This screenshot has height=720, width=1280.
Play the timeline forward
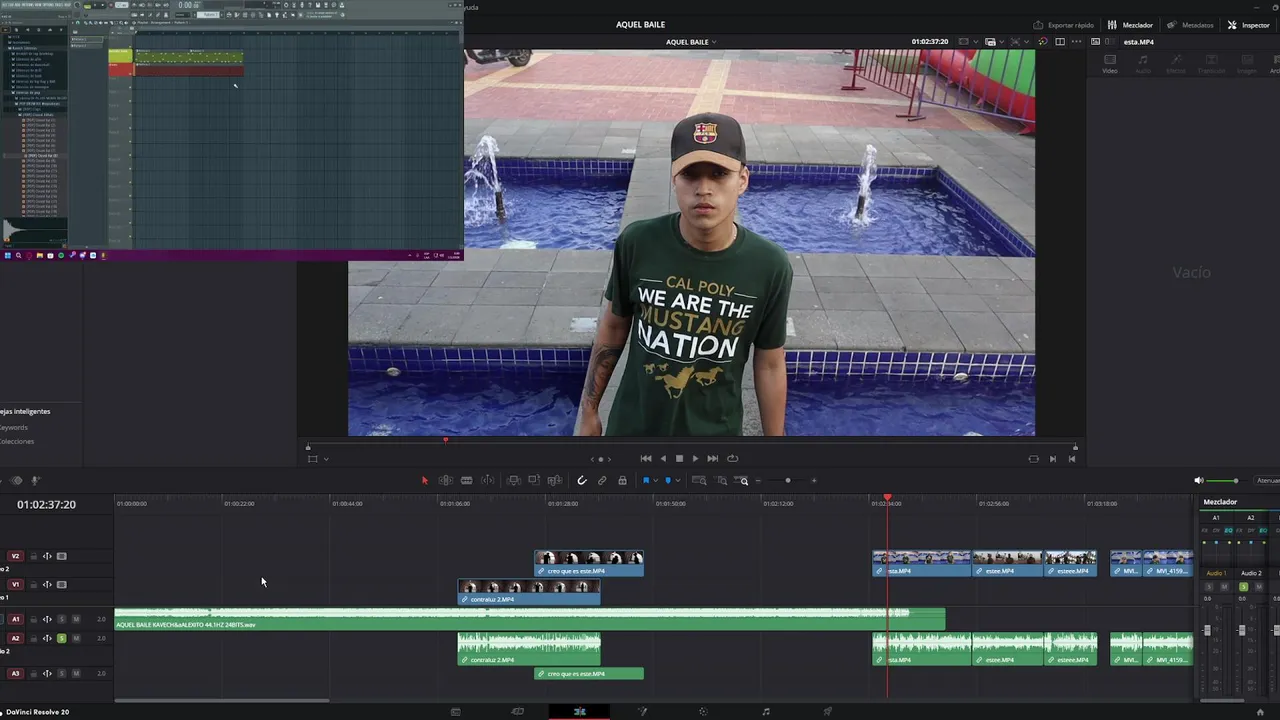[695, 459]
